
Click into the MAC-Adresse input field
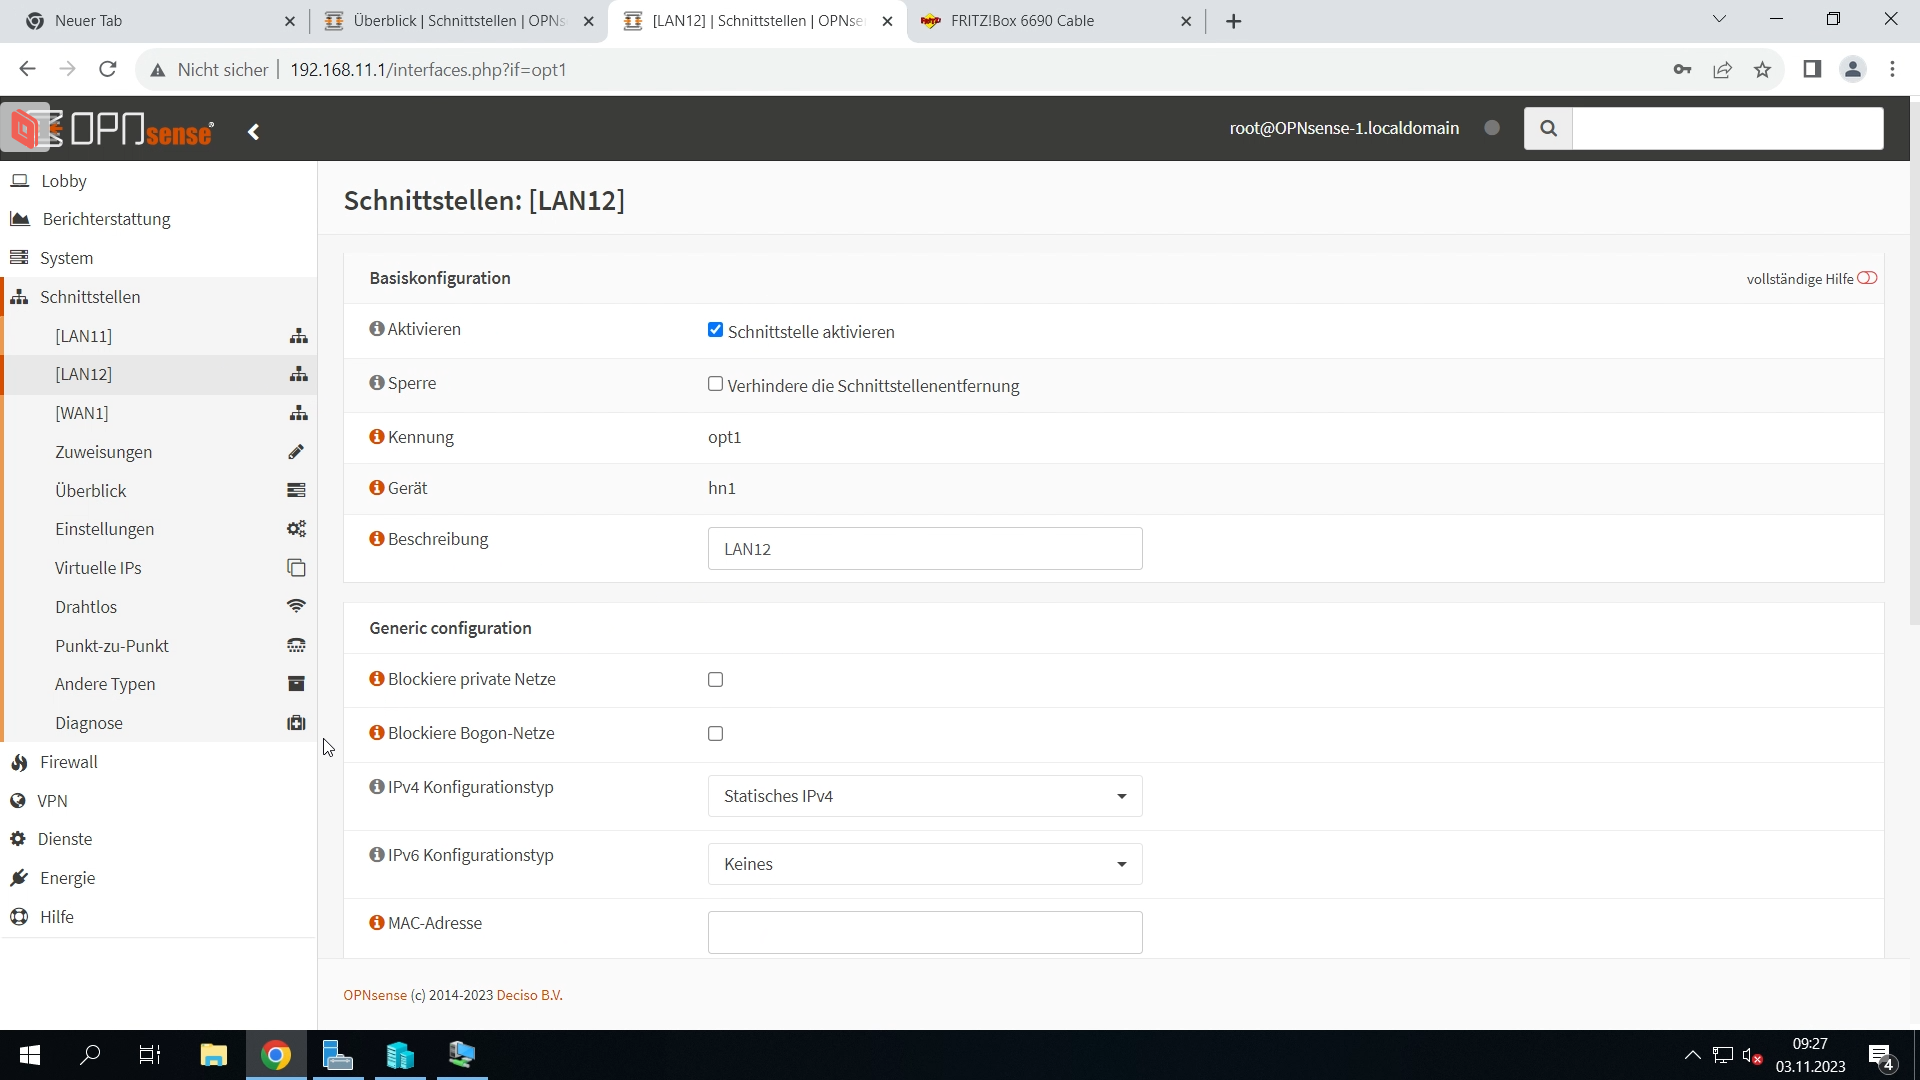924,933
